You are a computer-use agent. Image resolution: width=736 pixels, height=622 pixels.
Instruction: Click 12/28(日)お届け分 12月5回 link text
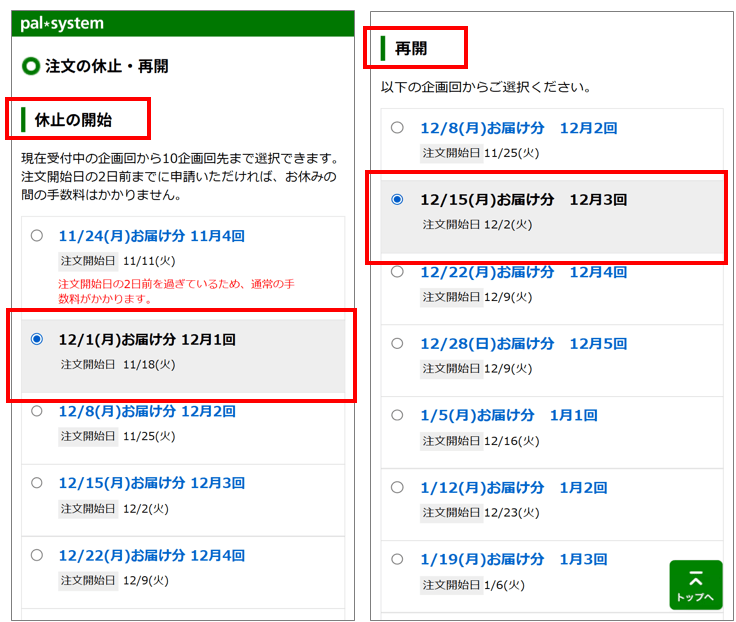[x=523, y=343]
